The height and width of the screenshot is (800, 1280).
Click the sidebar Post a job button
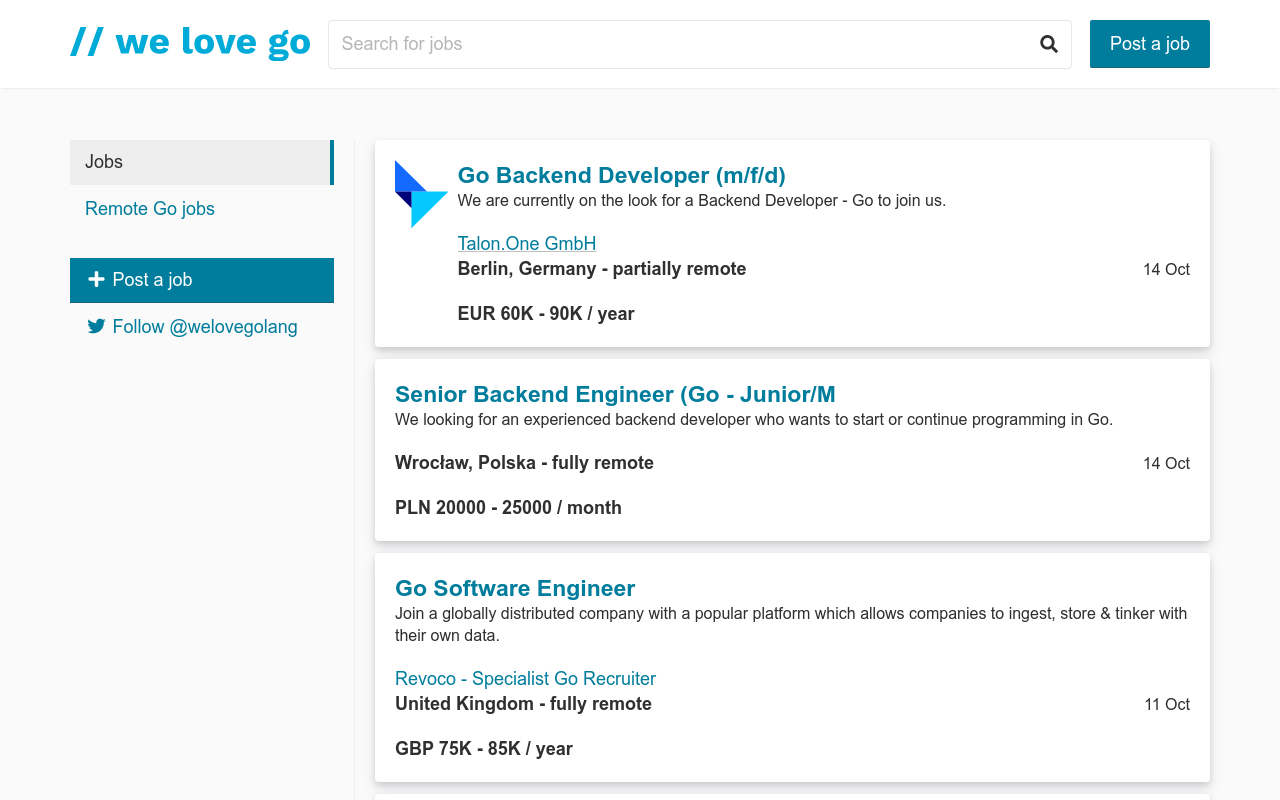pyautogui.click(x=202, y=280)
